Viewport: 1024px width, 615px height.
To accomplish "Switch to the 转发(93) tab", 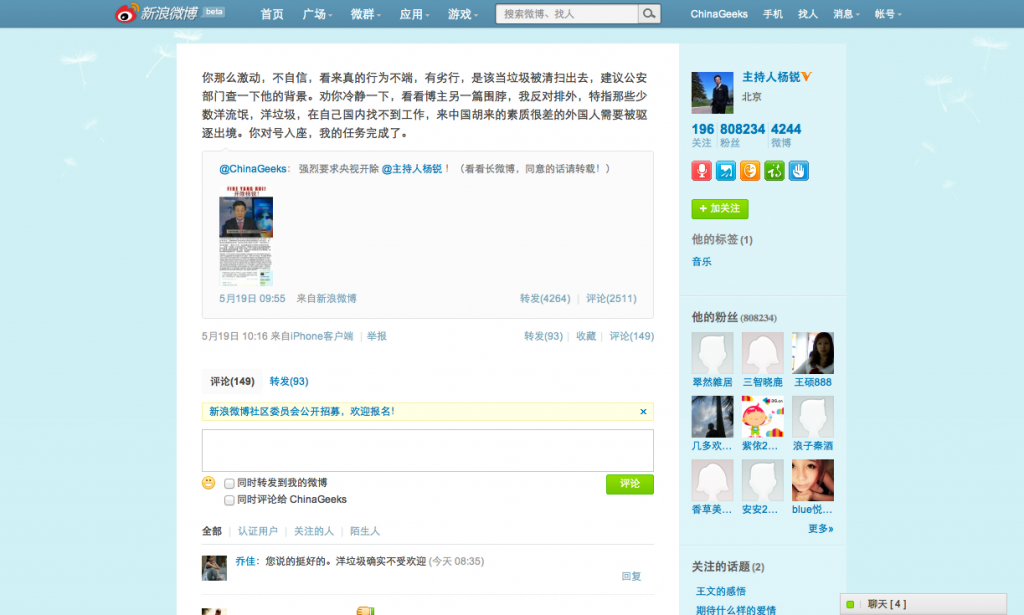I will click(x=288, y=381).
